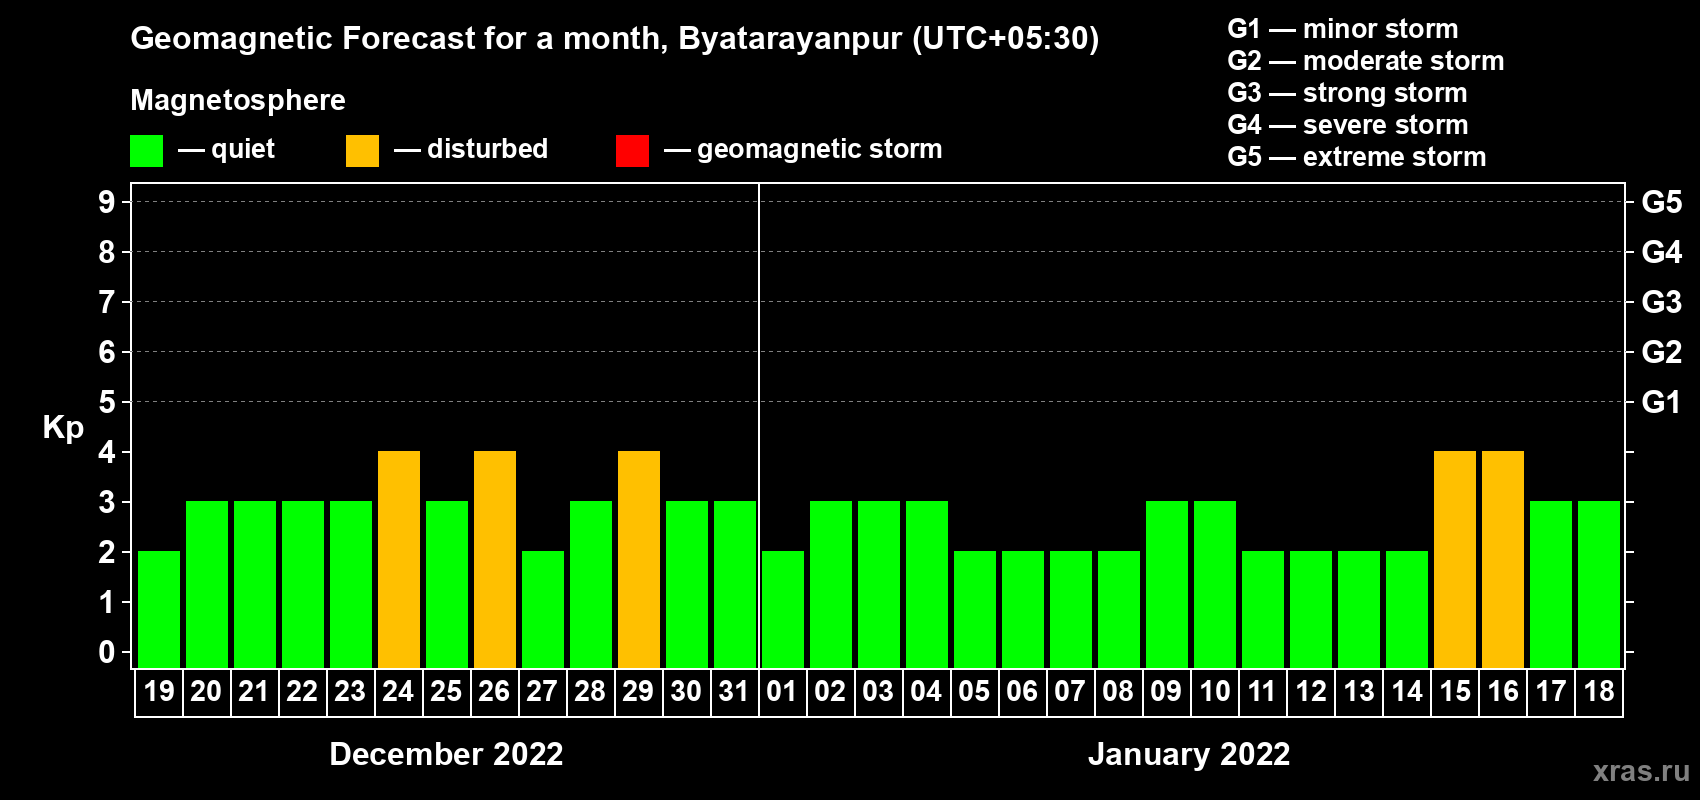
Task: Click the January 2022 month label
Action: coord(1189,754)
